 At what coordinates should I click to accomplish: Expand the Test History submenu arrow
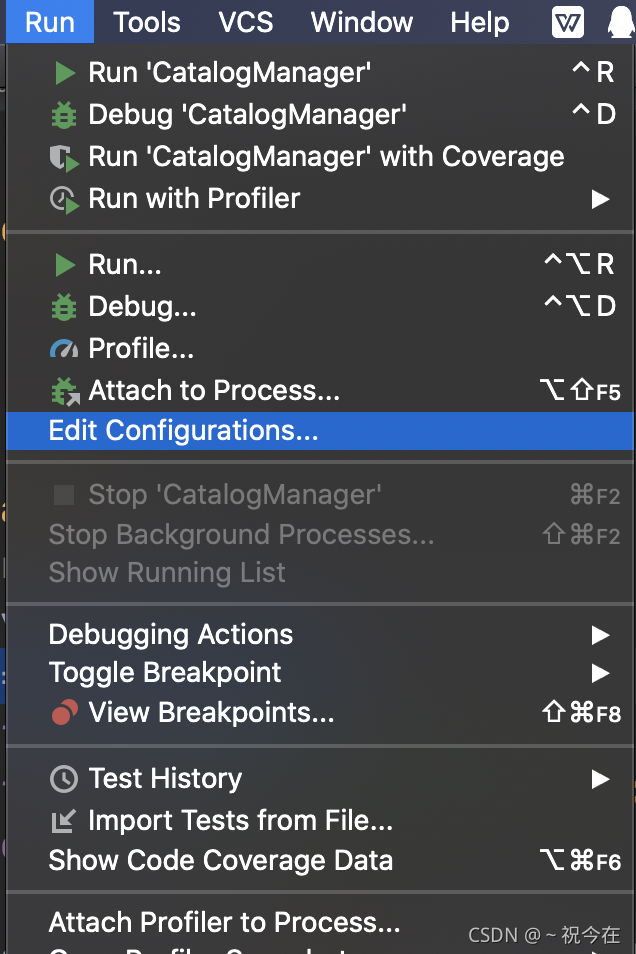(600, 779)
